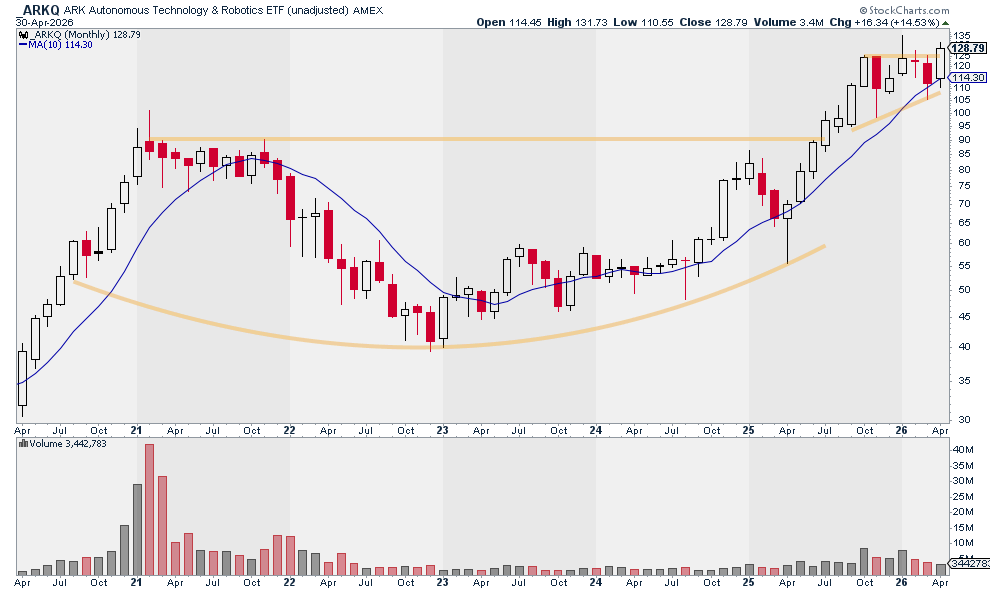Image resolution: width=990 pixels, height=591 pixels.
Task: Click the tallest red volume bar in early 2021
Action: (150, 509)
